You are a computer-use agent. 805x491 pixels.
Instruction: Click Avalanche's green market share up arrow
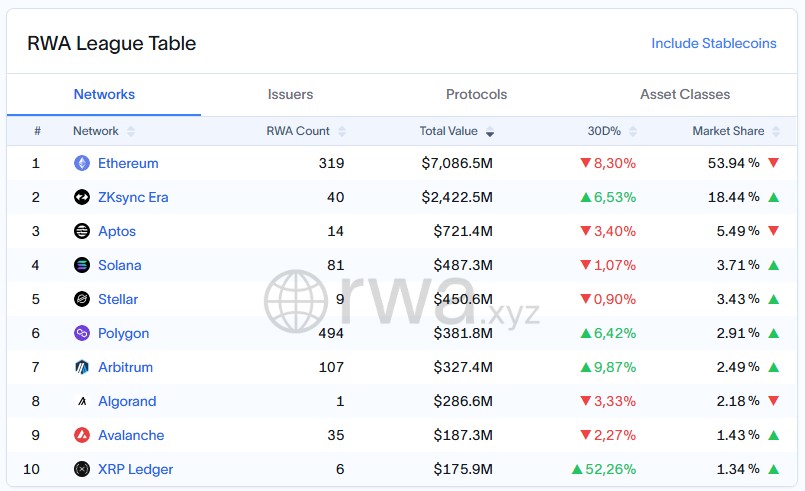[x=774, y=435]
